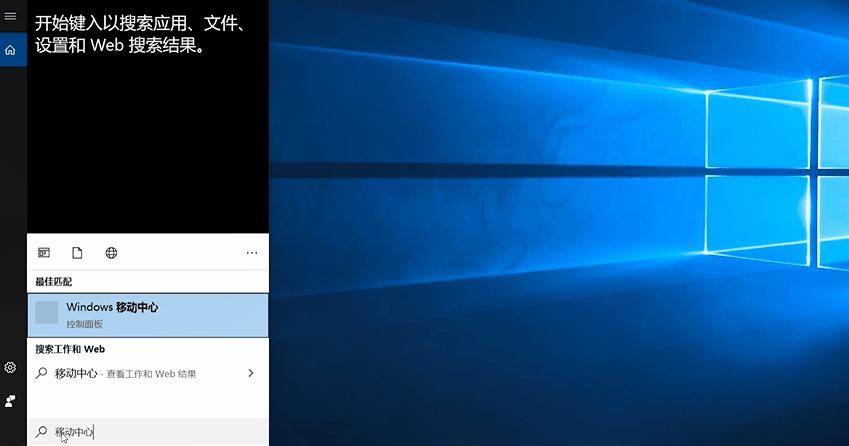The height and width of the screenshot is (446, 849).
Task: Click the 最佳匹配 heading text
Action: pos(54,281)
